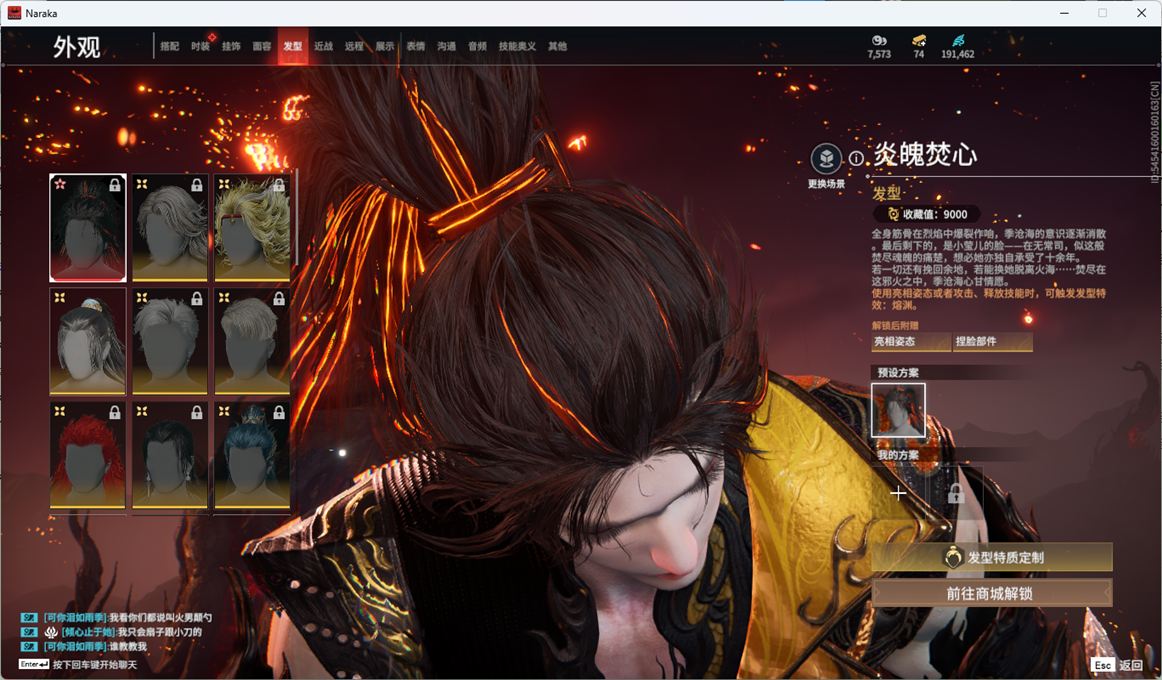Switch to the 音频 tab
The height and width of the screenshot is (680, 1162).
click(x=477, y=46)
